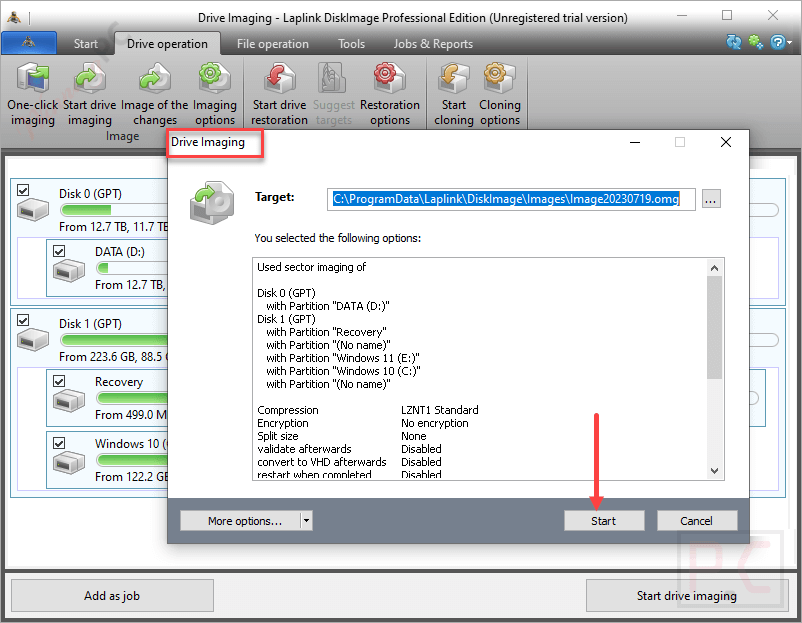Switch to the File operation tab
Screen dimensions: 802x623
273,44
